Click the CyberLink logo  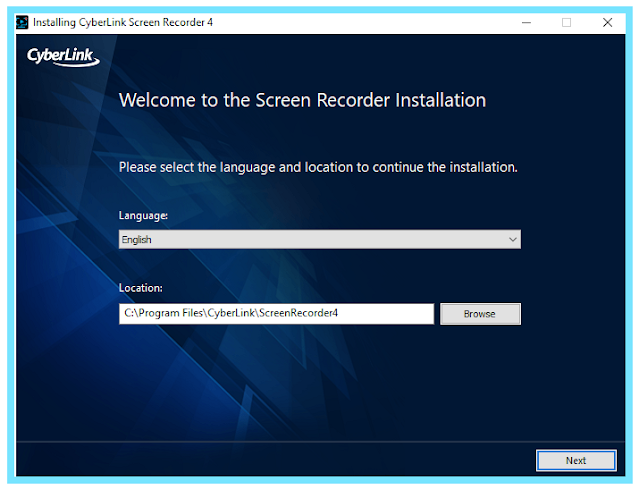pyautogui.click(x=63, y=56)
